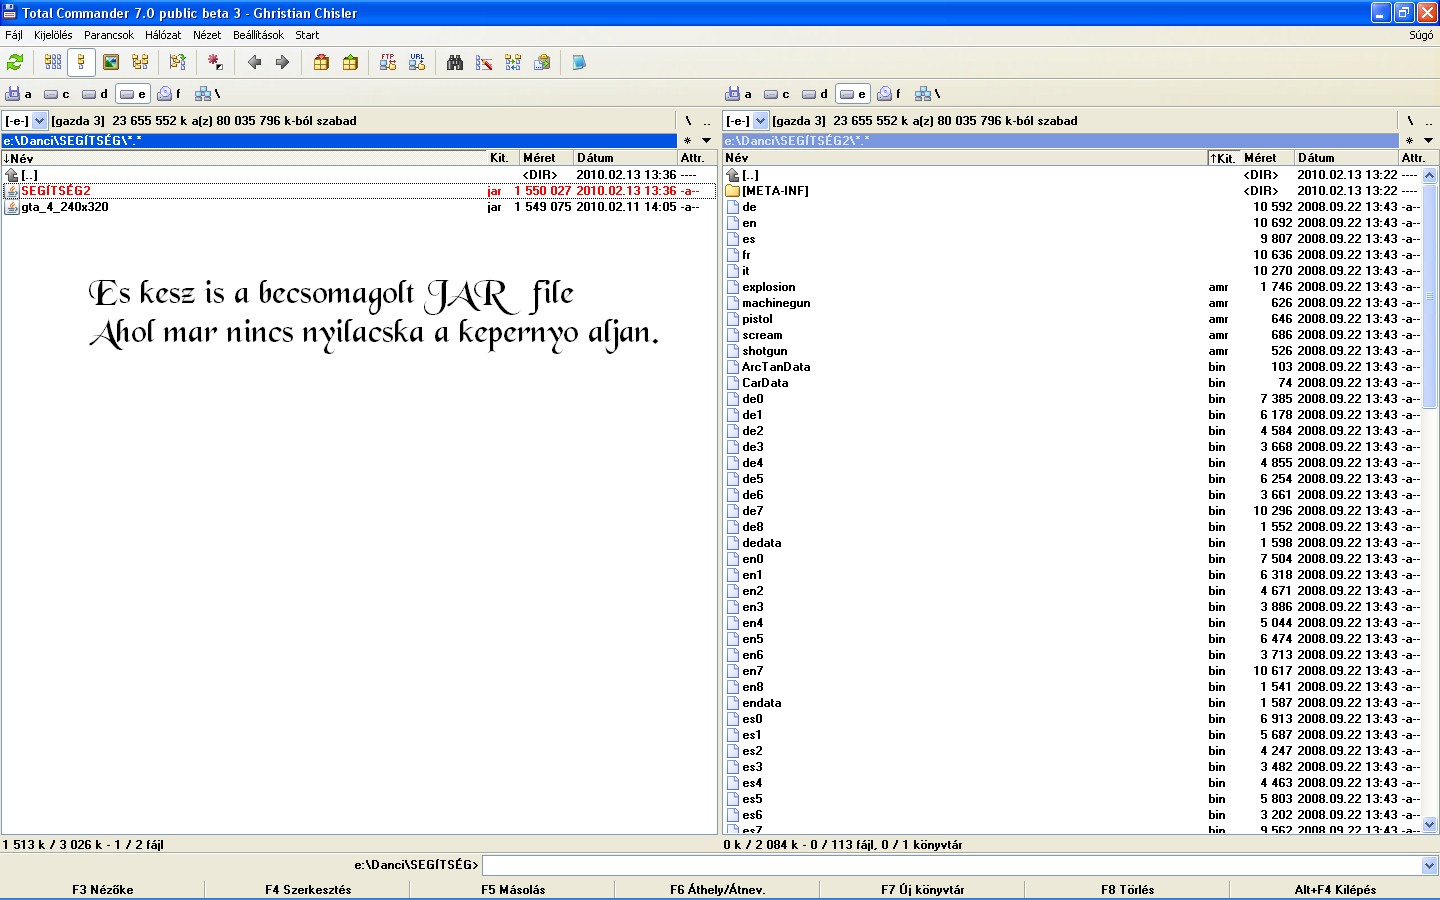Screen dimensions: 1440x900
Task: Open the Beállítások menu
Action: click(258, 35)
